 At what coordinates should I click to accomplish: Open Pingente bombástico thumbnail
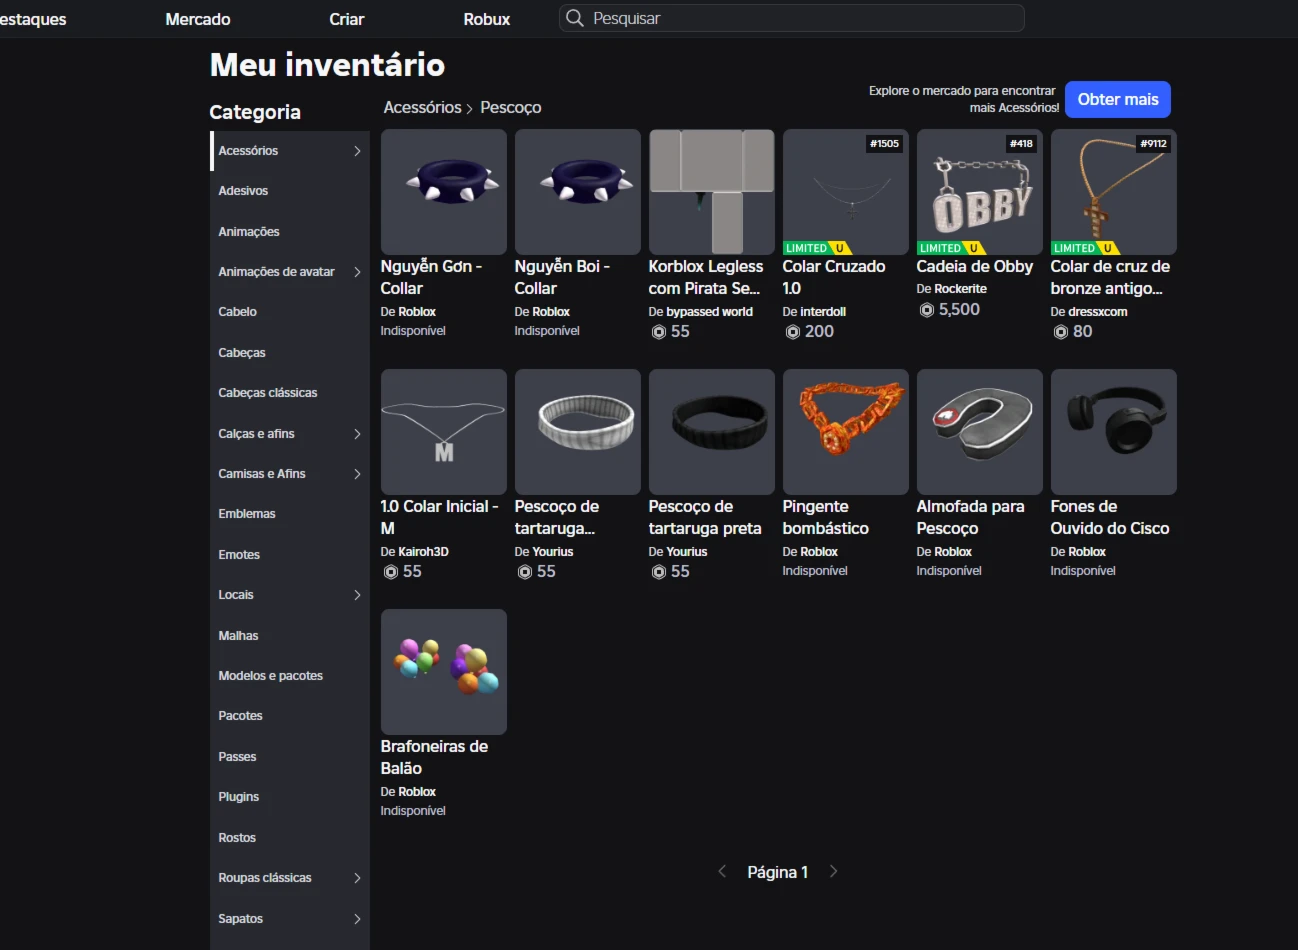[x=846, y=432]
